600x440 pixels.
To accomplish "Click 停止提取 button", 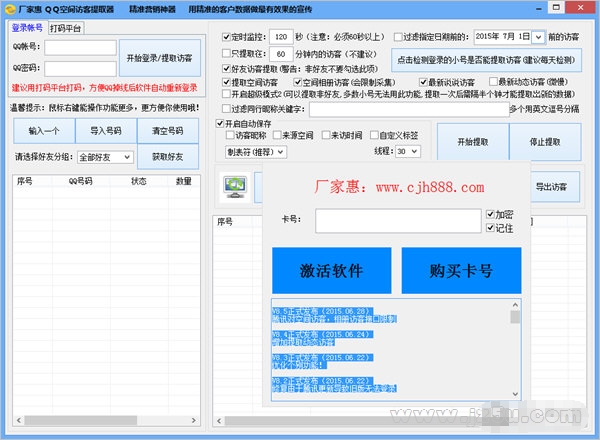I will coord(545,142).
